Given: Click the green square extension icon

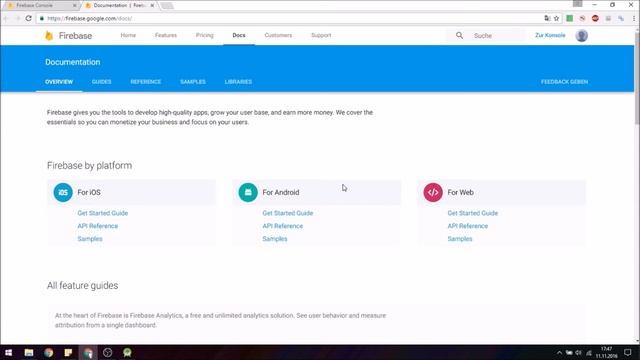Looking at the screenshot, I should [569, 18].
